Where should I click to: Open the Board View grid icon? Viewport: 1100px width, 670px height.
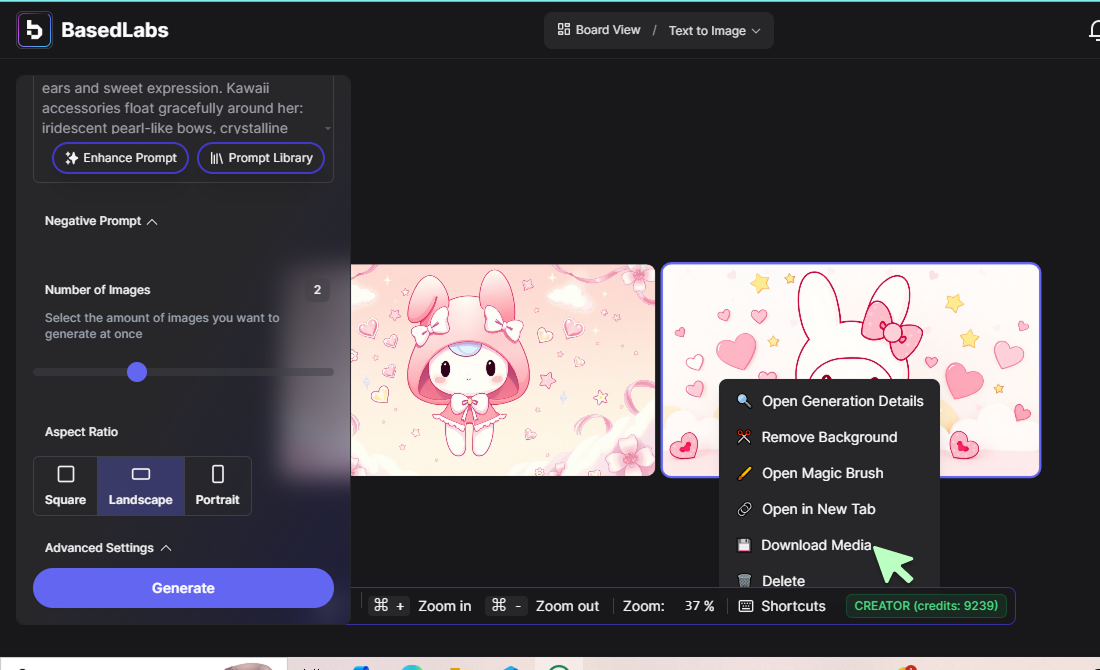pos(563,29)
